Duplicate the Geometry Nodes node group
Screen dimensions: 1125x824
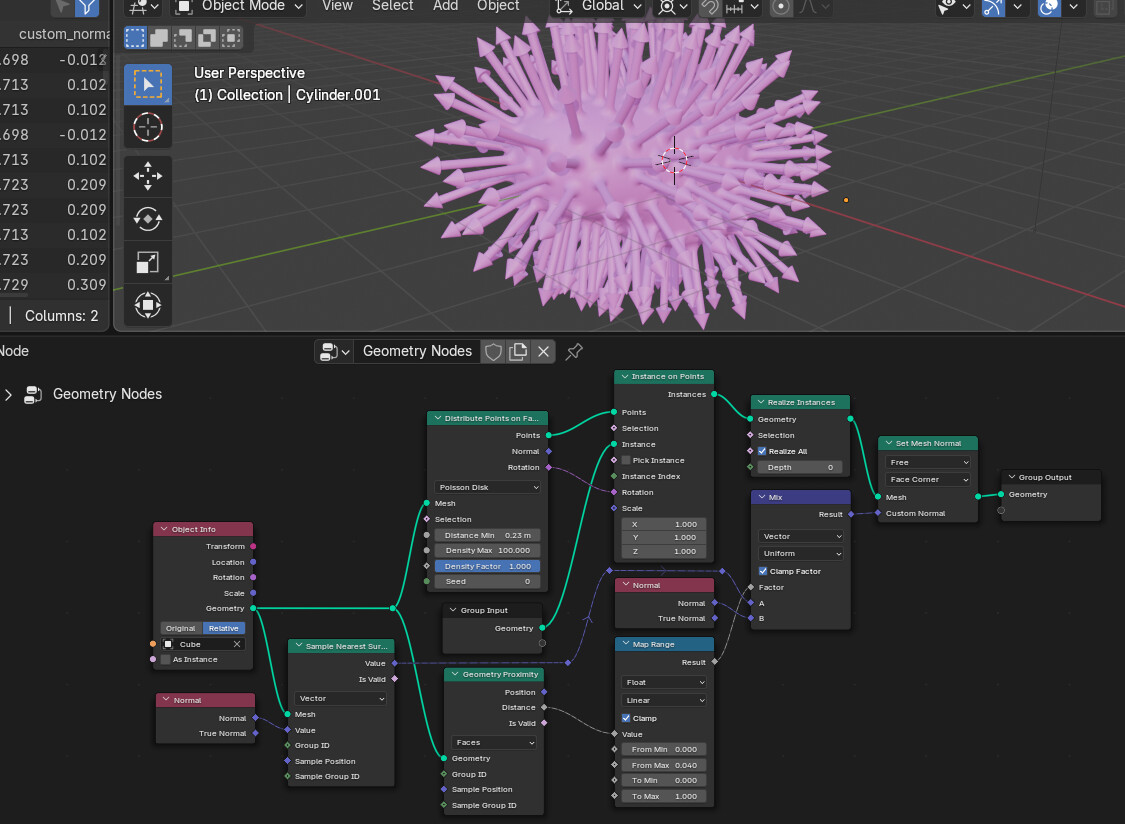[x=518, y=352]
